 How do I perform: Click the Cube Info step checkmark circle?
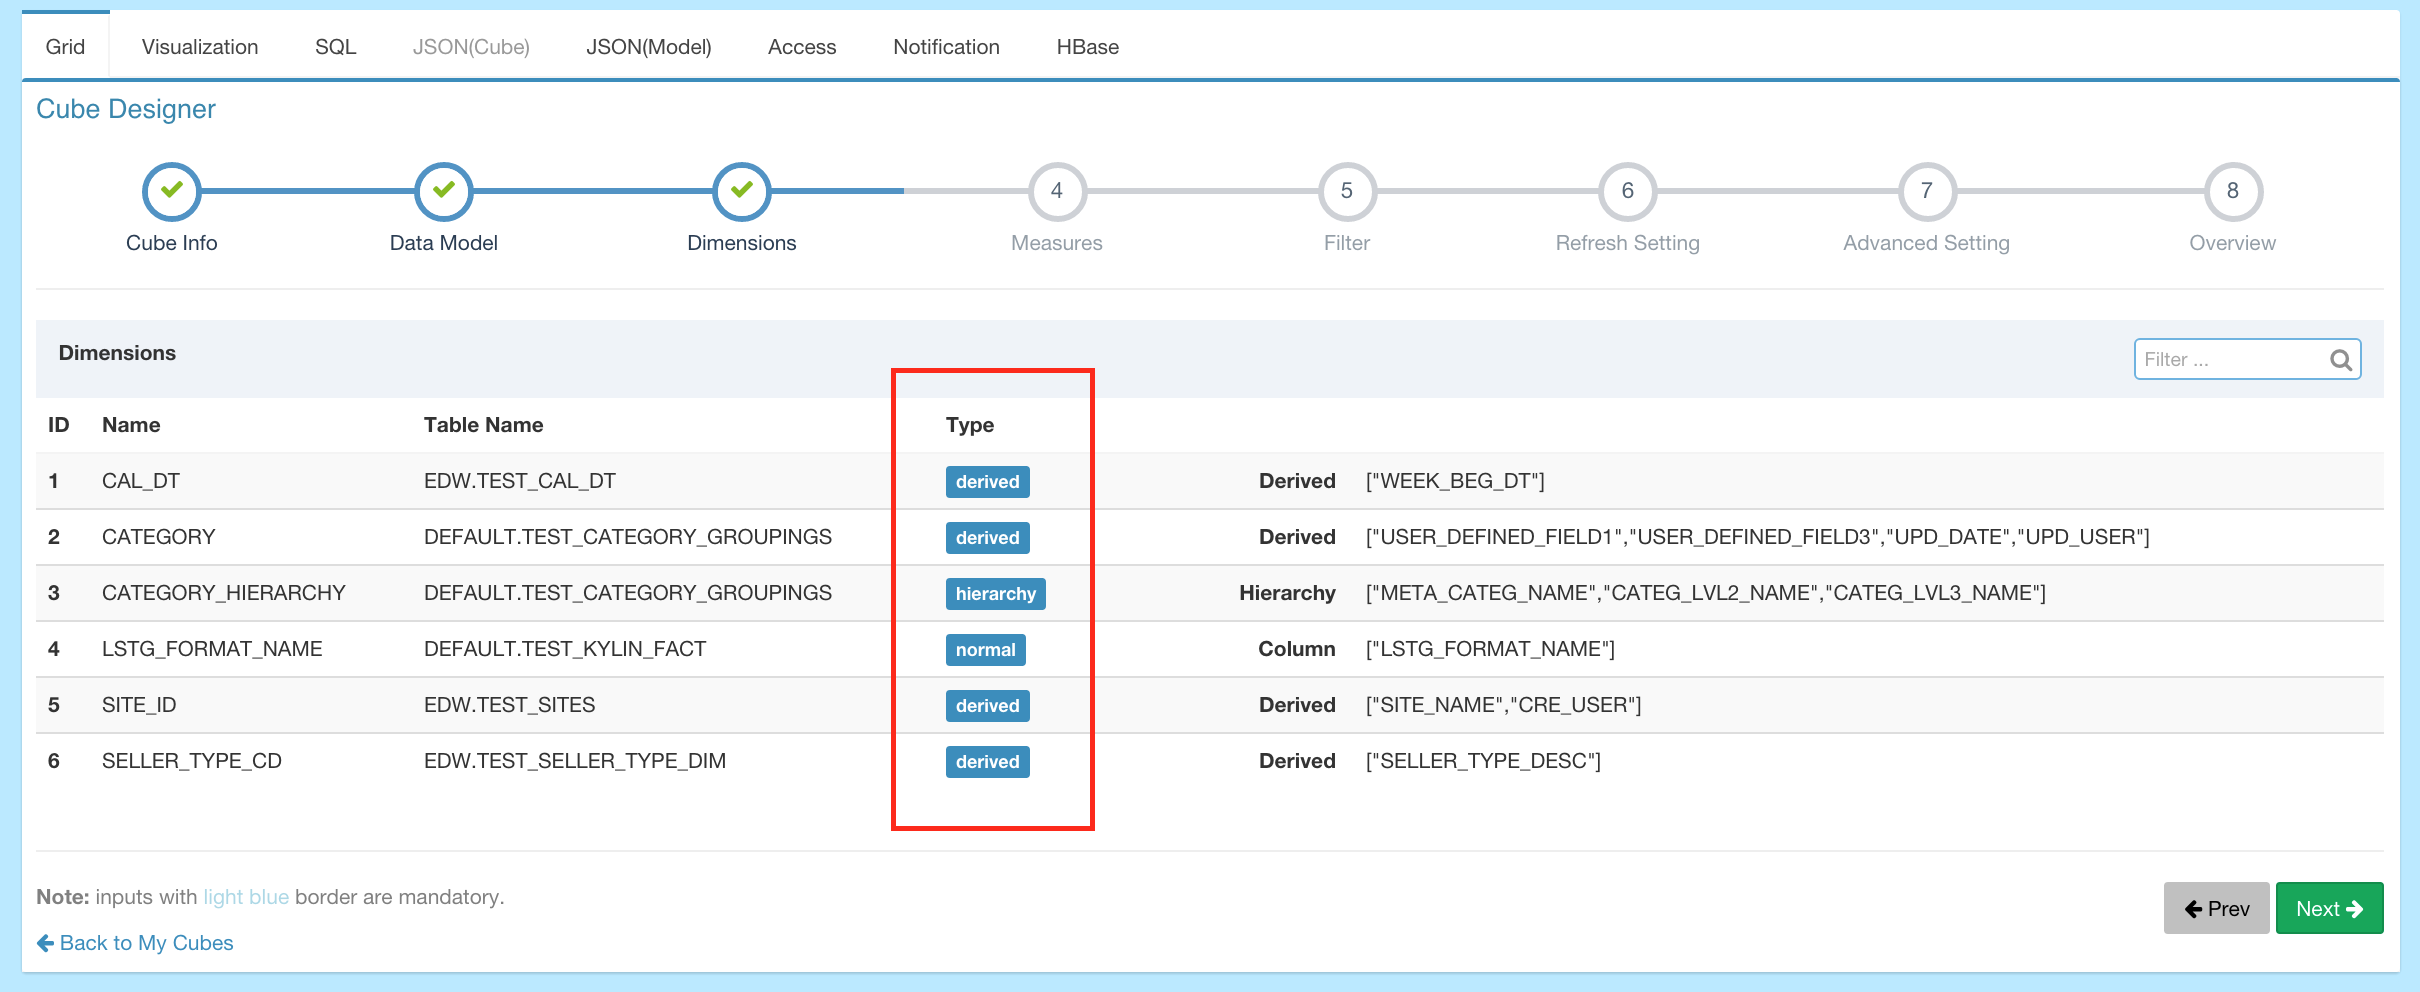click(172, 191)
